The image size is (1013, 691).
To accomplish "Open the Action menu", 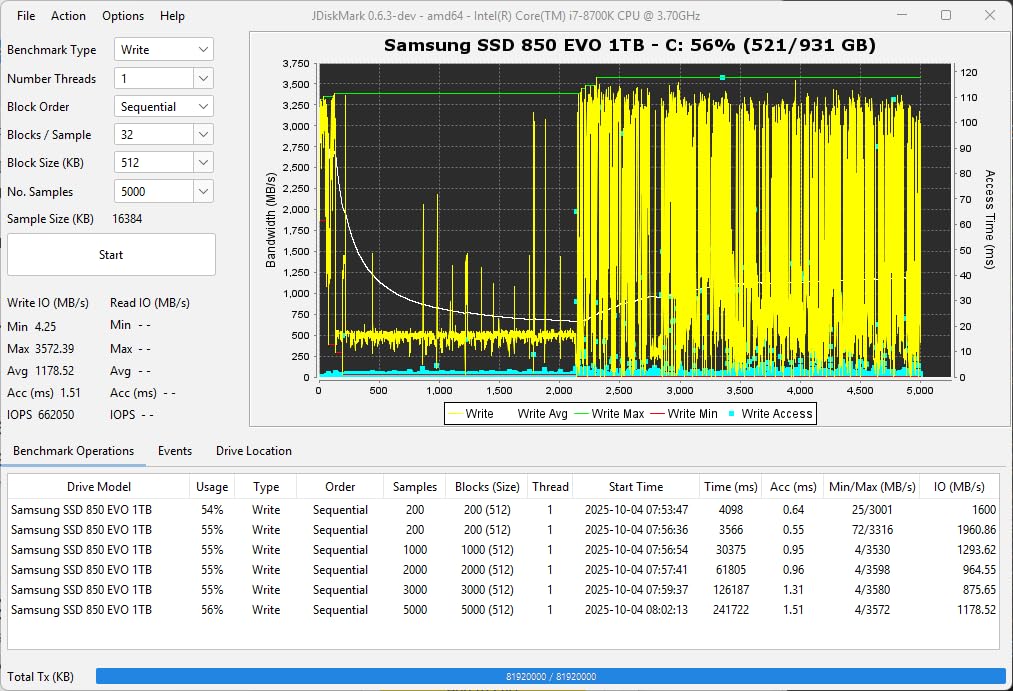I will point(67,15).
